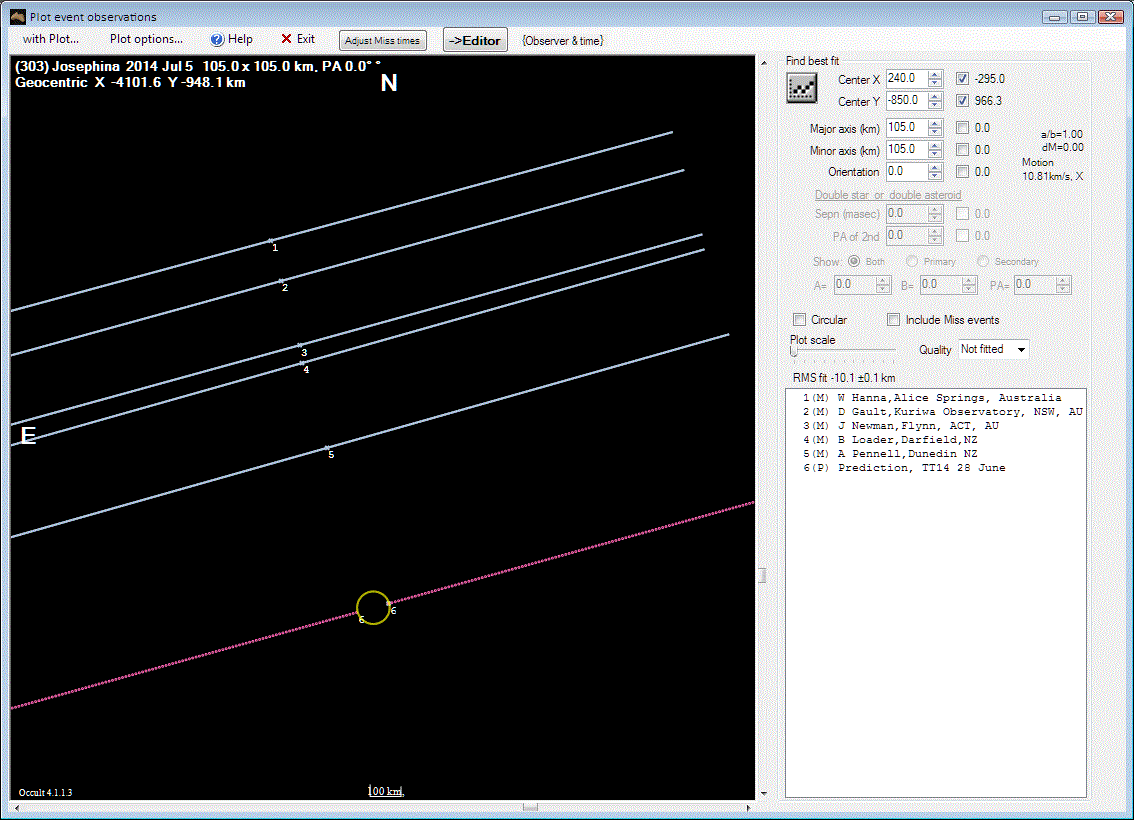
Task: Increase Orientation with the up arrow
Action: (935, 167)
